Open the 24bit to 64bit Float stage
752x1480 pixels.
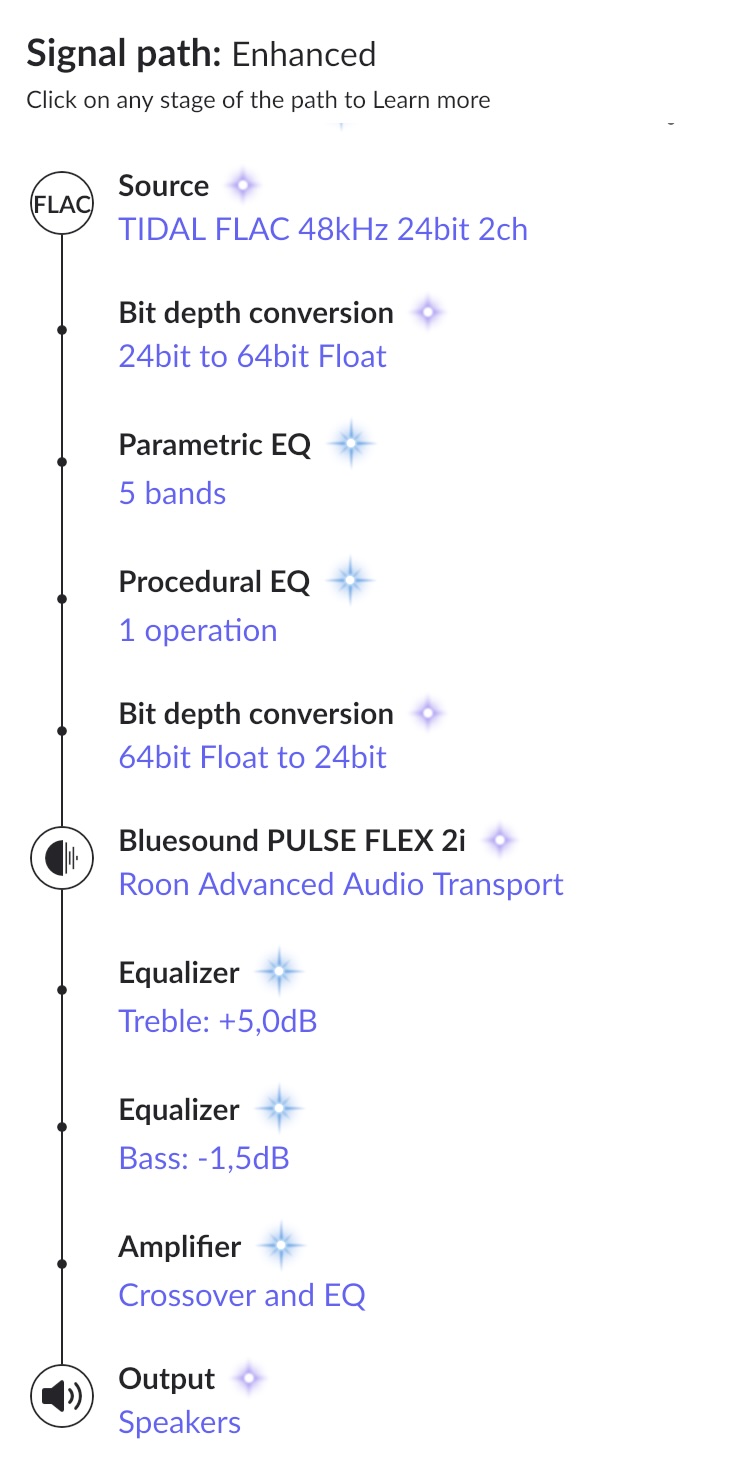pyautogui.click(x=252, y=357)
